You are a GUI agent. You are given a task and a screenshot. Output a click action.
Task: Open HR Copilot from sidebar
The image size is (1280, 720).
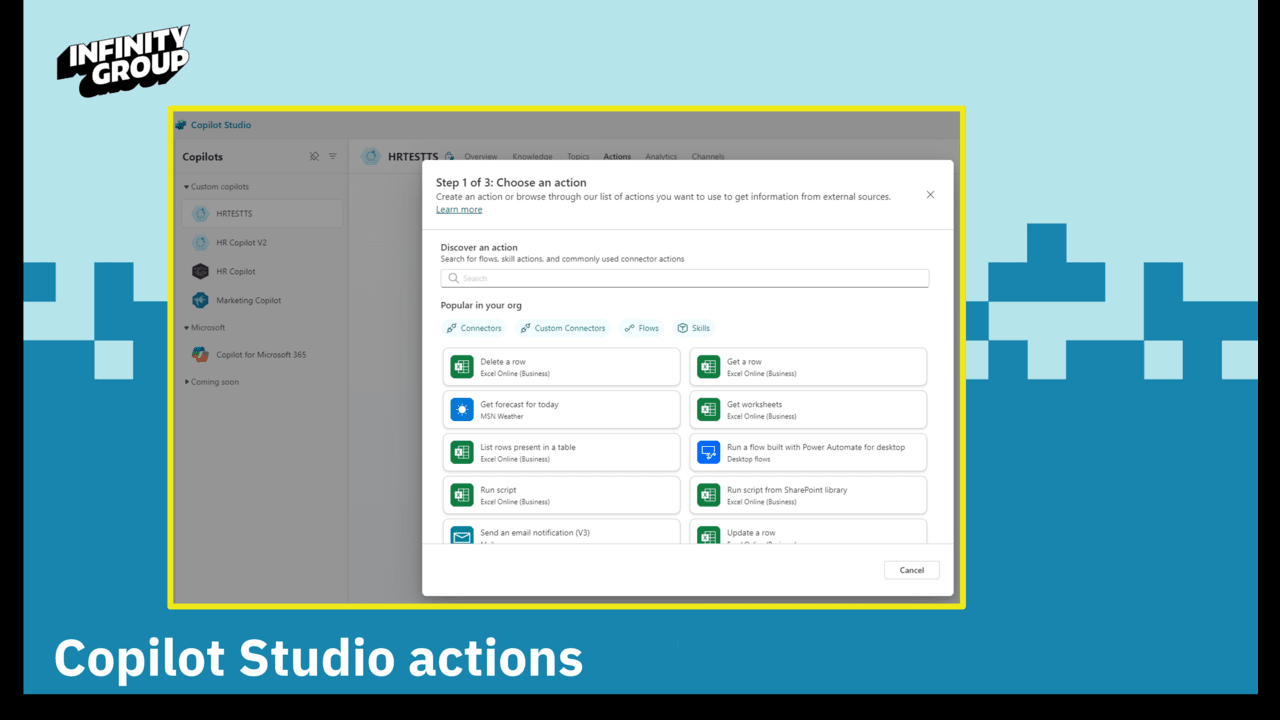(262, 271)
